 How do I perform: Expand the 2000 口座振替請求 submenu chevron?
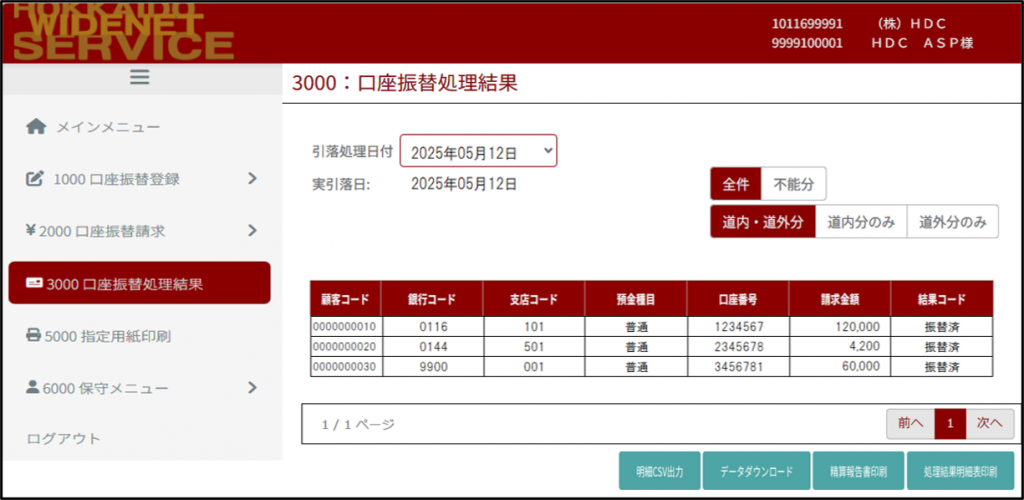[252, 231]
